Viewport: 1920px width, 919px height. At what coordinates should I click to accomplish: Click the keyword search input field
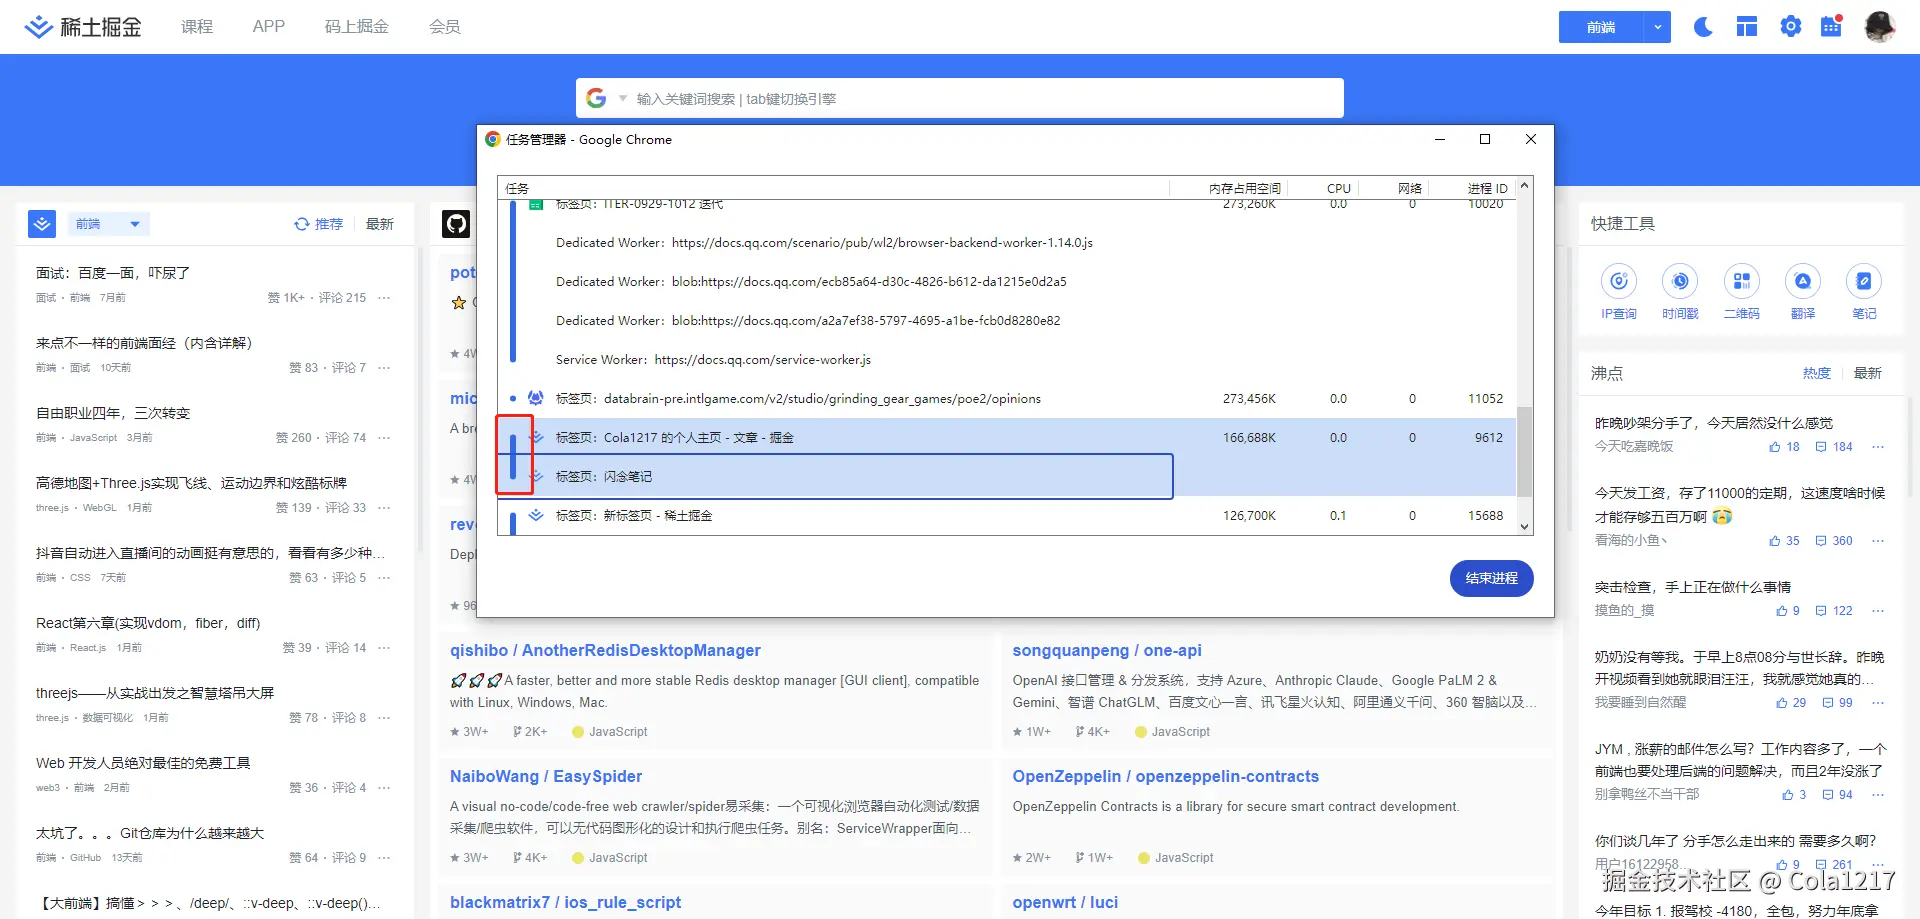(980, 99)
